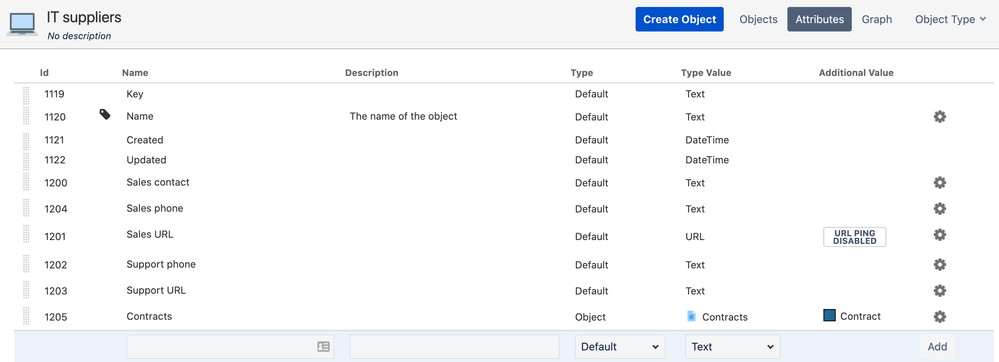Click the Created attribute name
This screenshot has width=999, height=362.
[145, 140]
